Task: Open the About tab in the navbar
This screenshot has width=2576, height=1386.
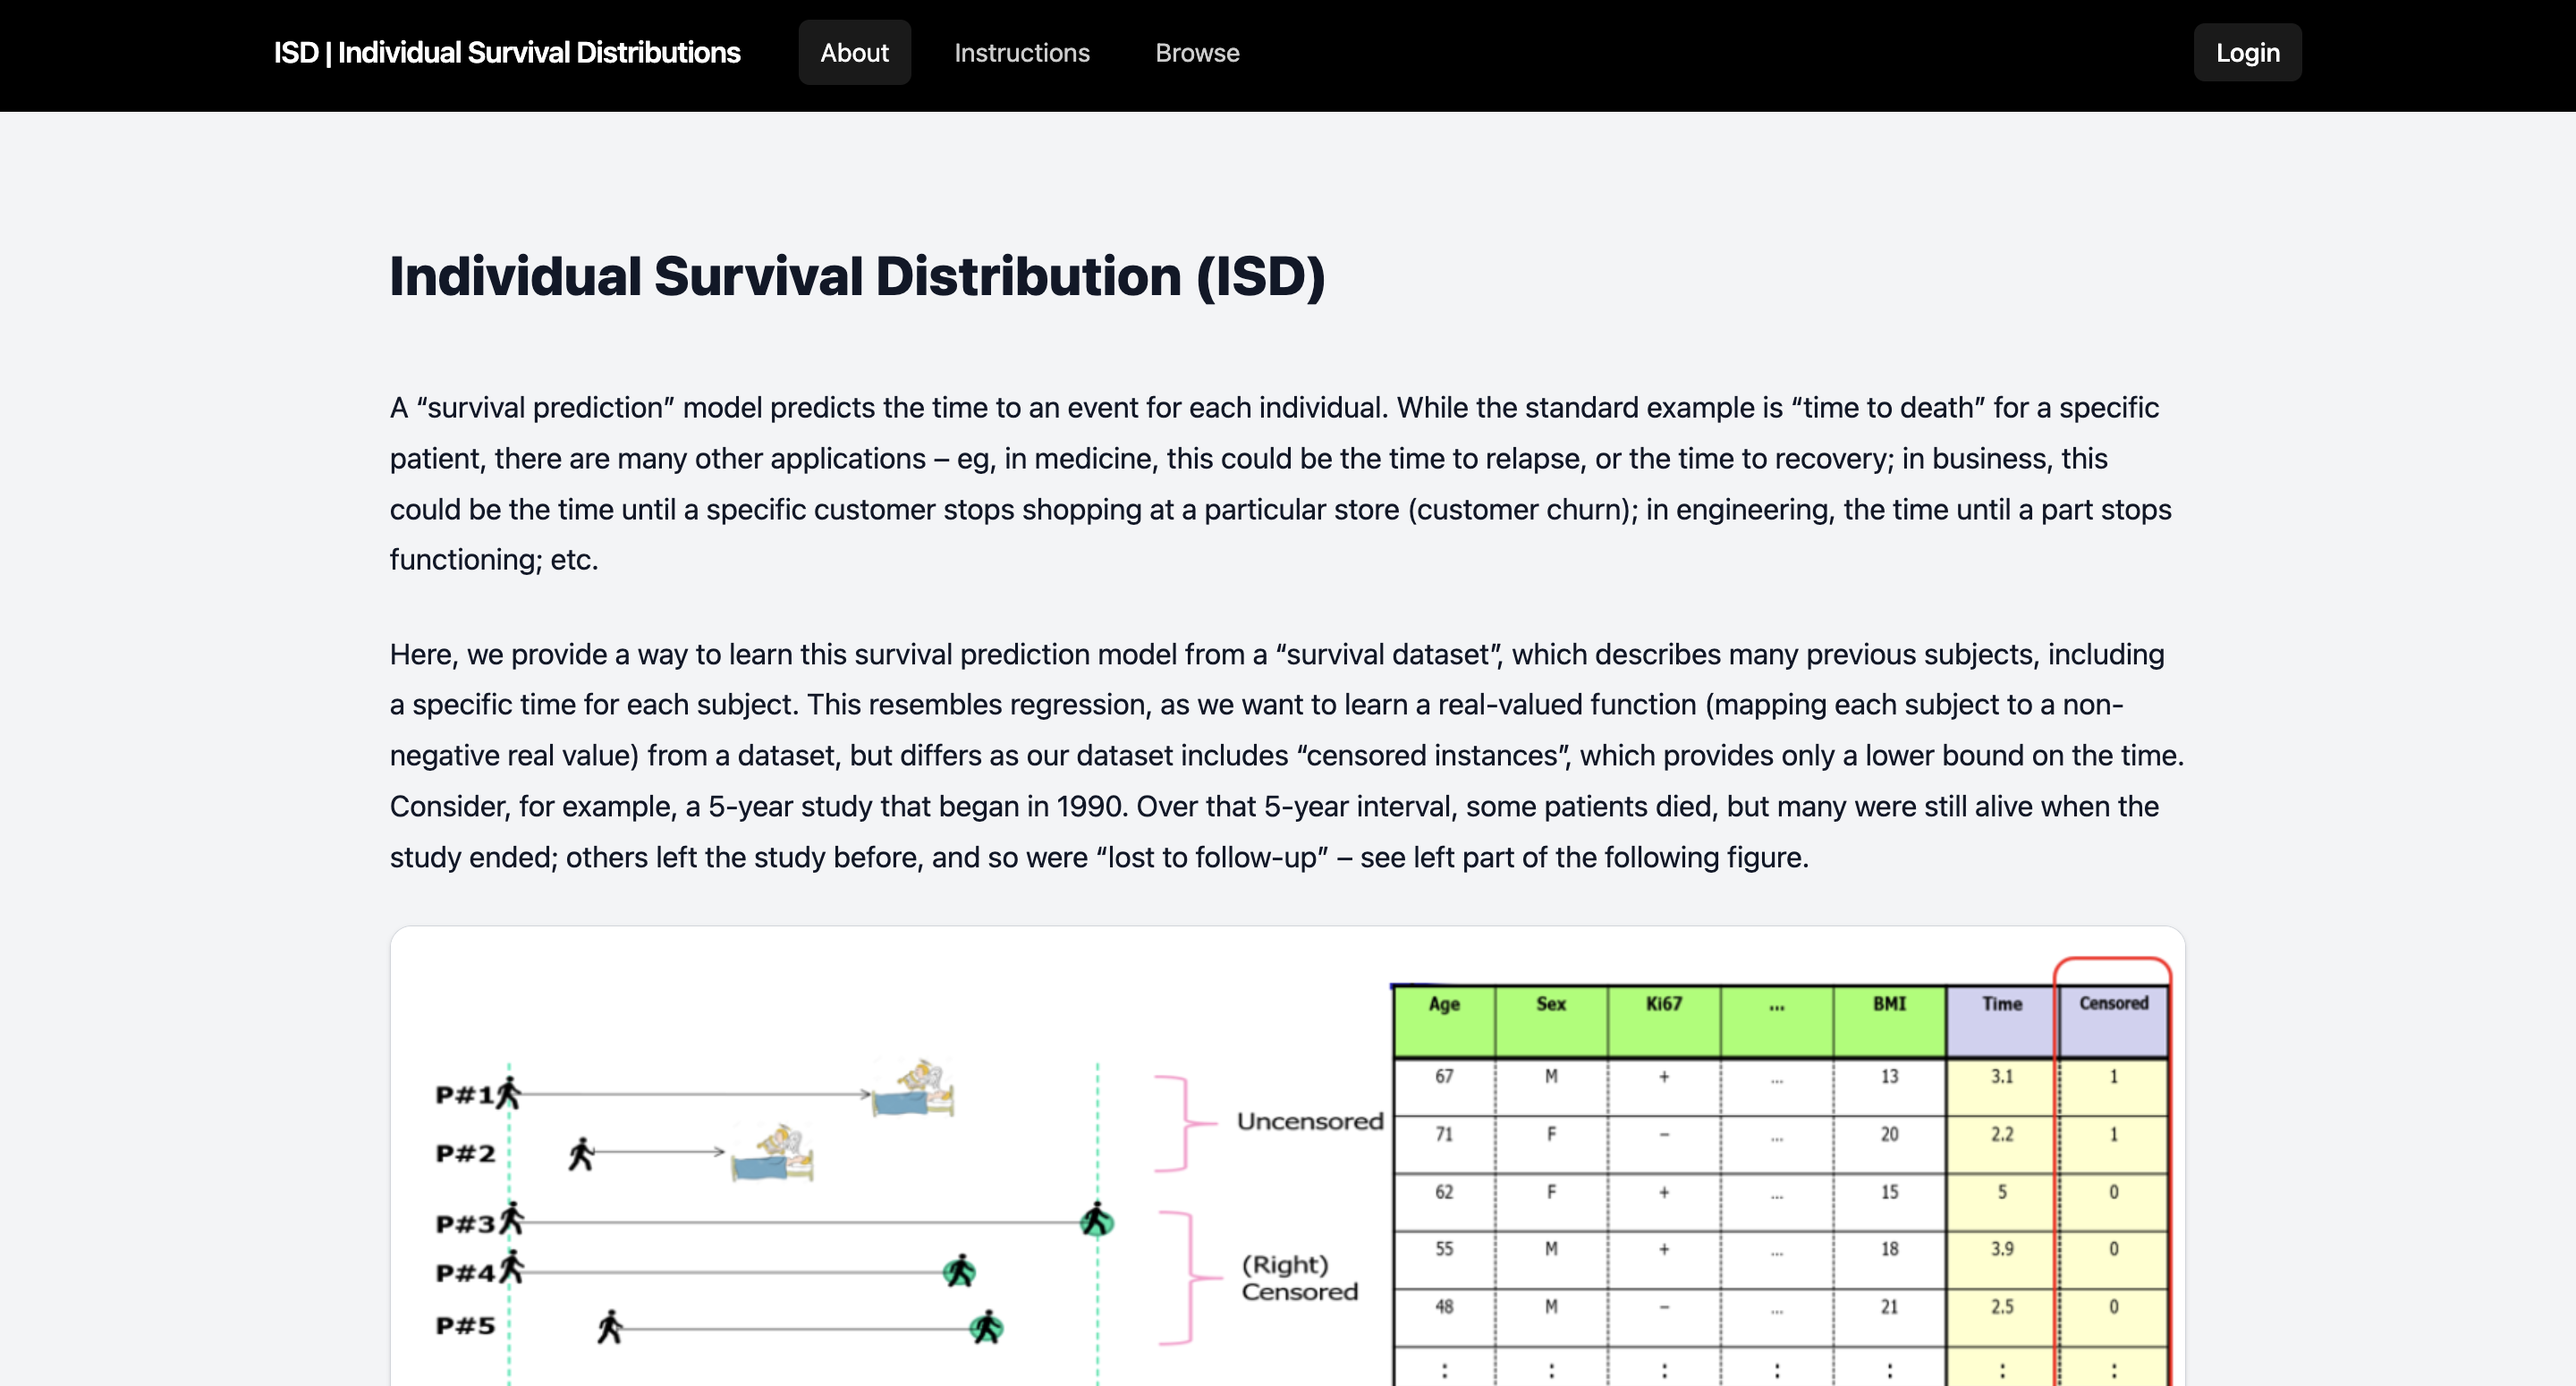Action: (854, 53)
